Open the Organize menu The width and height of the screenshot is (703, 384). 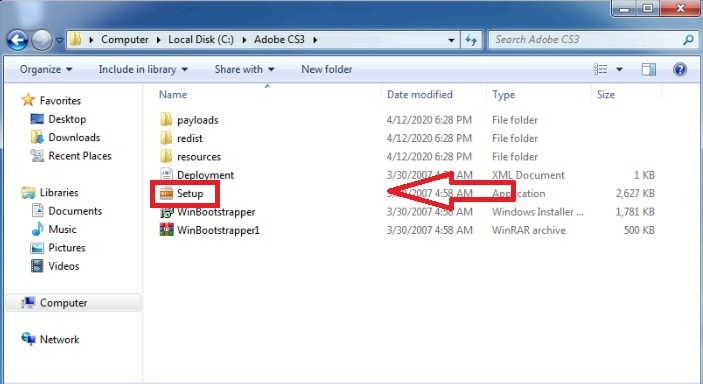pos(46,70)
